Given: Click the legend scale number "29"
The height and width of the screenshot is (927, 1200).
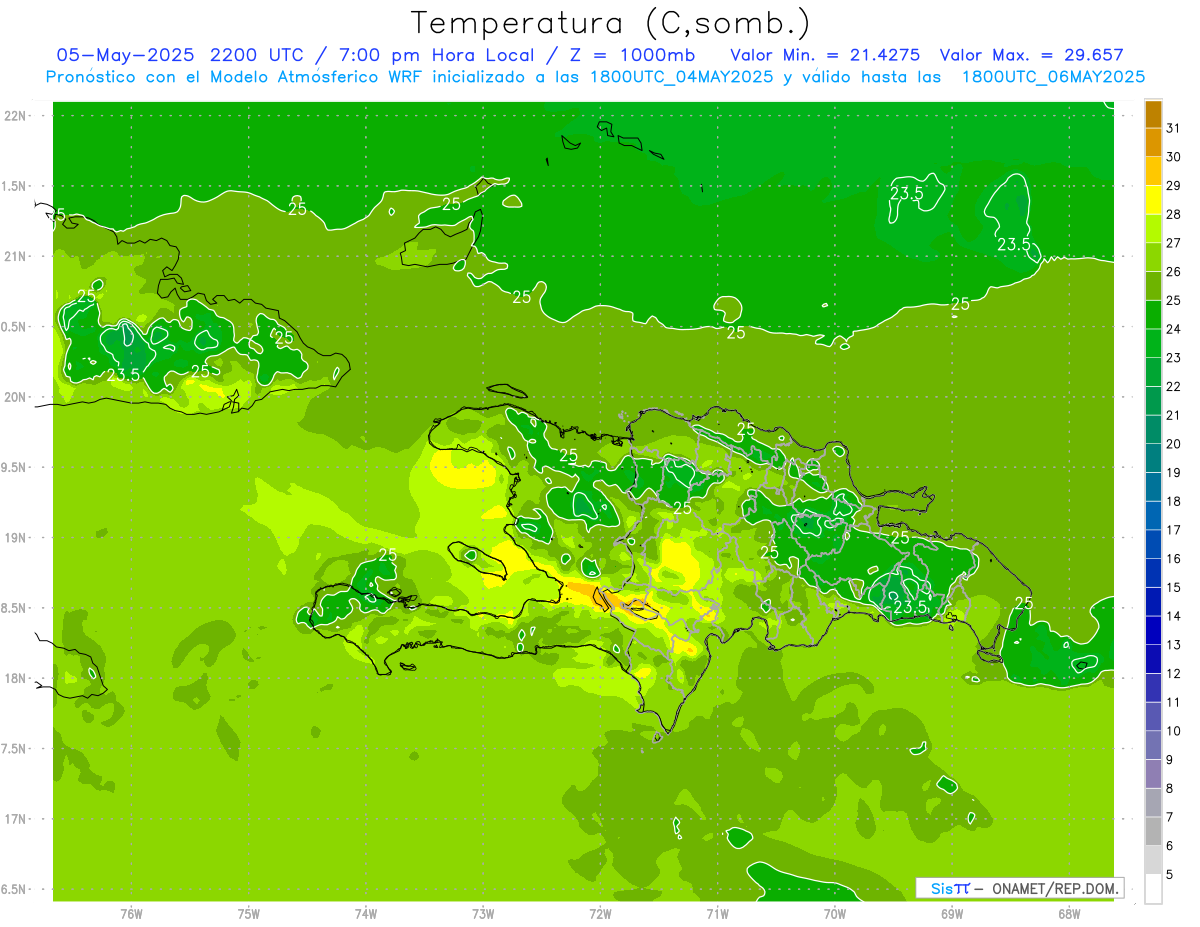Looking at the screenshot, I should (x=1174, y=185).
